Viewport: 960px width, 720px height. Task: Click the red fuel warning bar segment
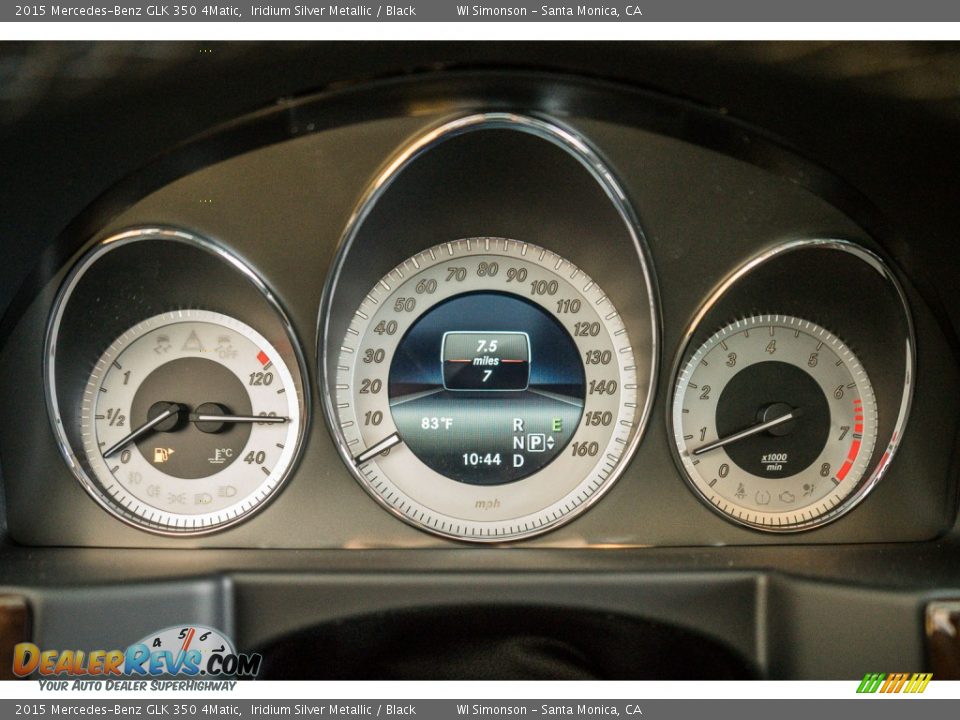click(x=262, y=357)
